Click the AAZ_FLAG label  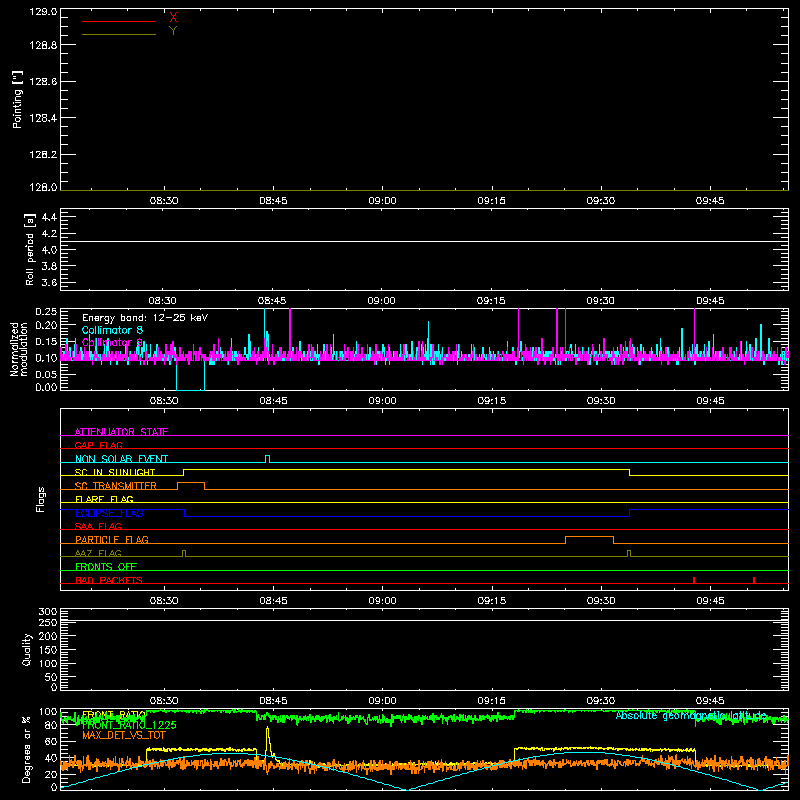pos(98,553)
